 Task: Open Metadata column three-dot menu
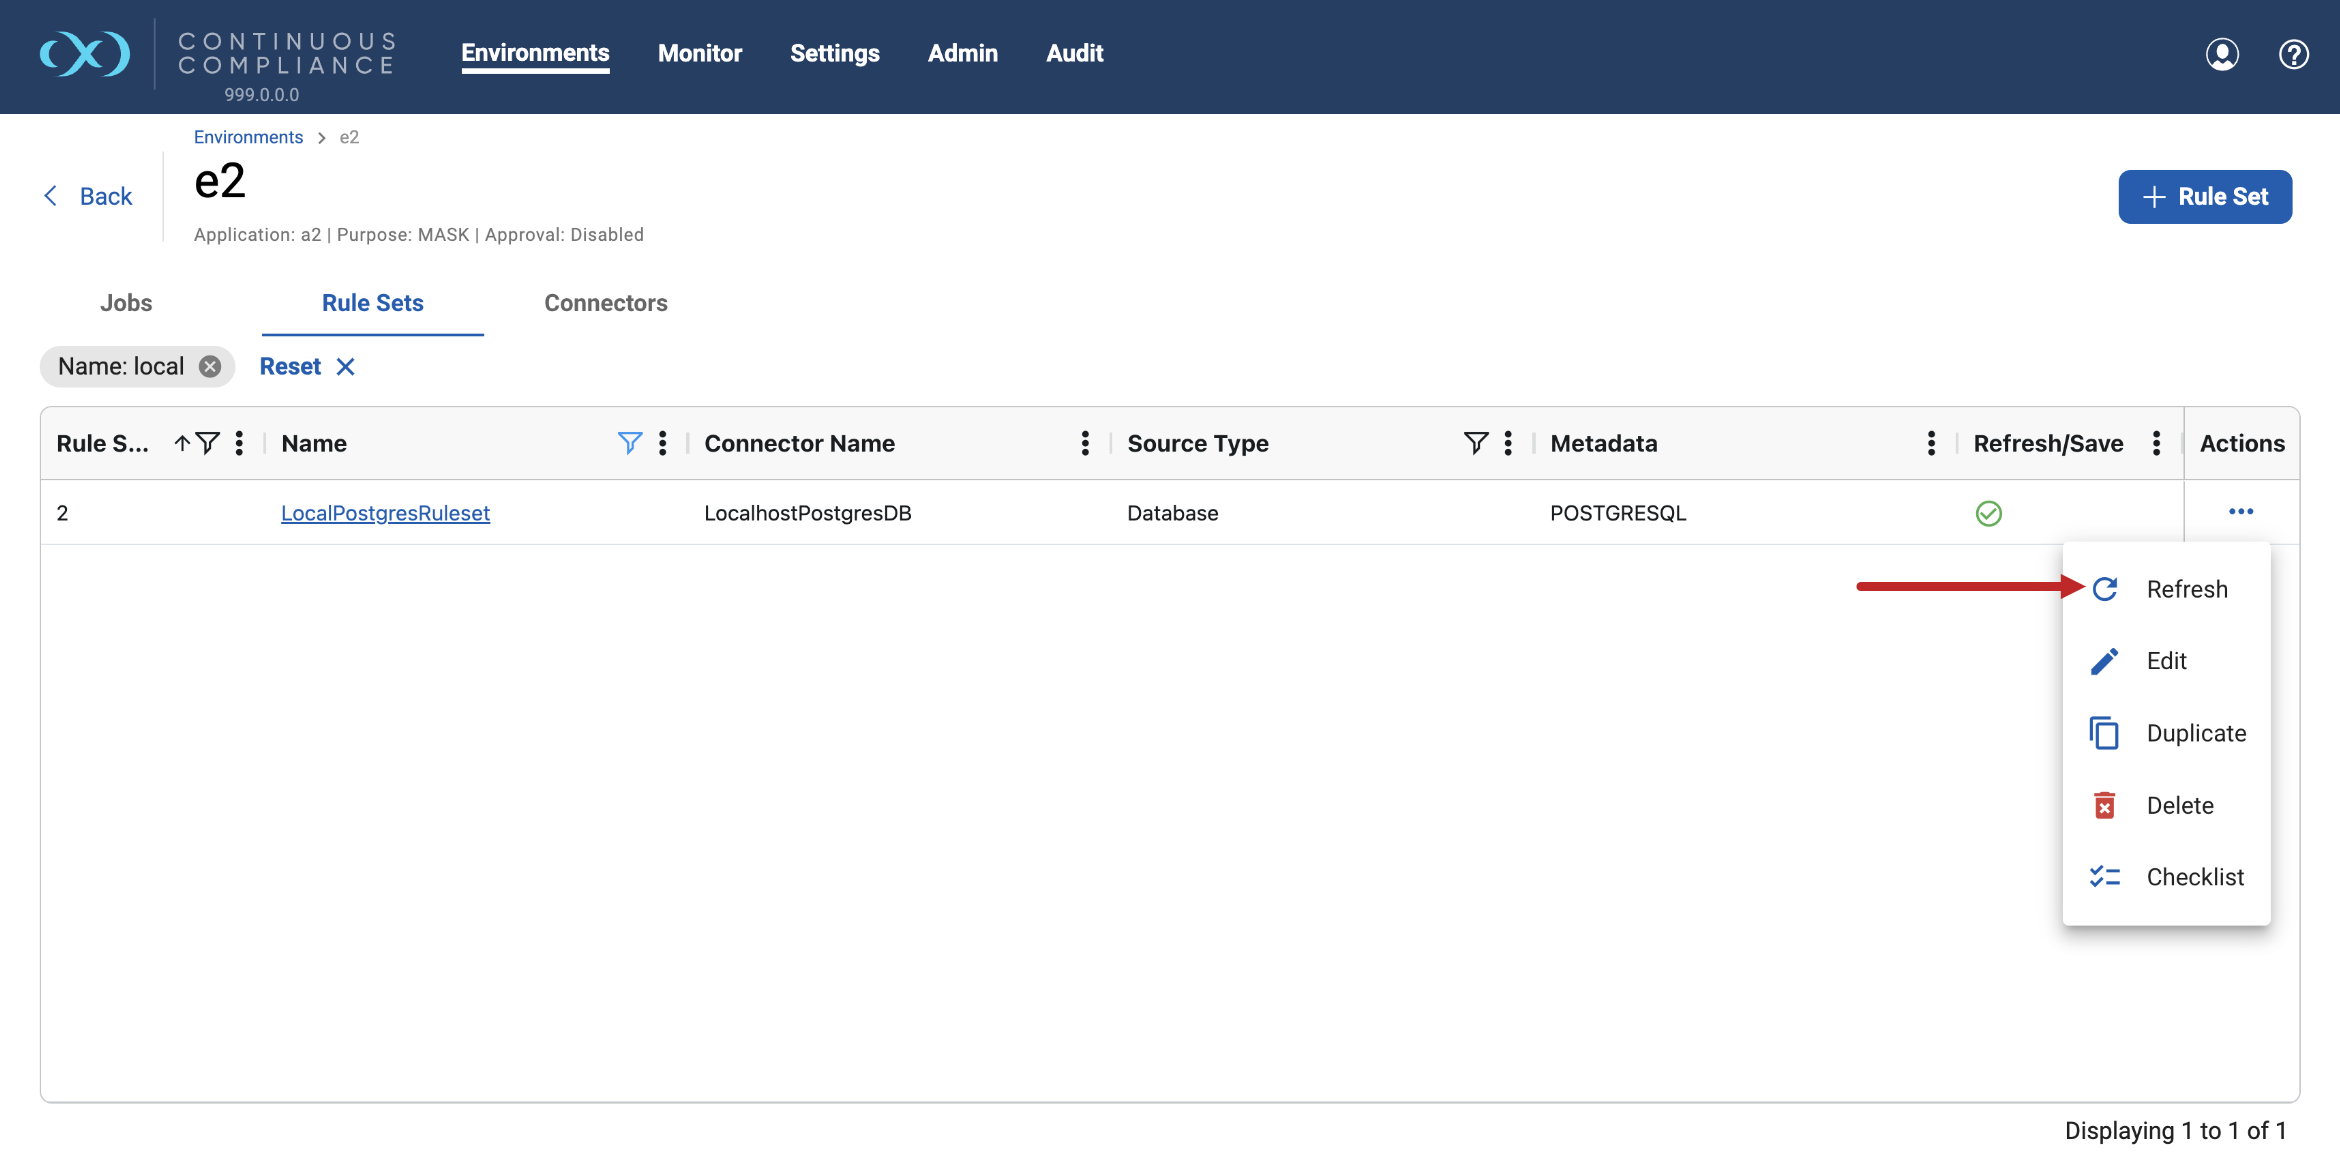(x=1931, y=443)
